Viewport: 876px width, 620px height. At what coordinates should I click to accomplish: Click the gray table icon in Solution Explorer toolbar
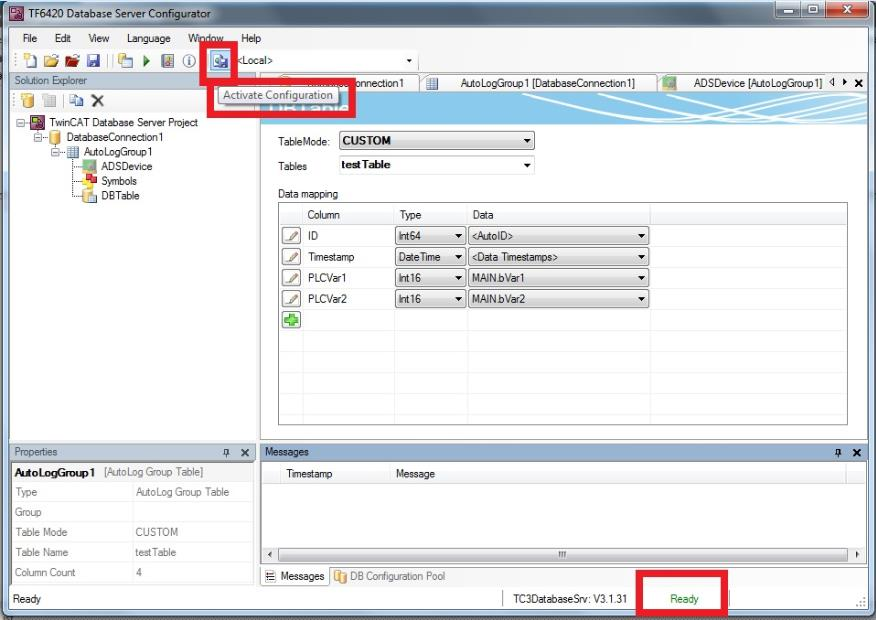[x=49, y=101]
